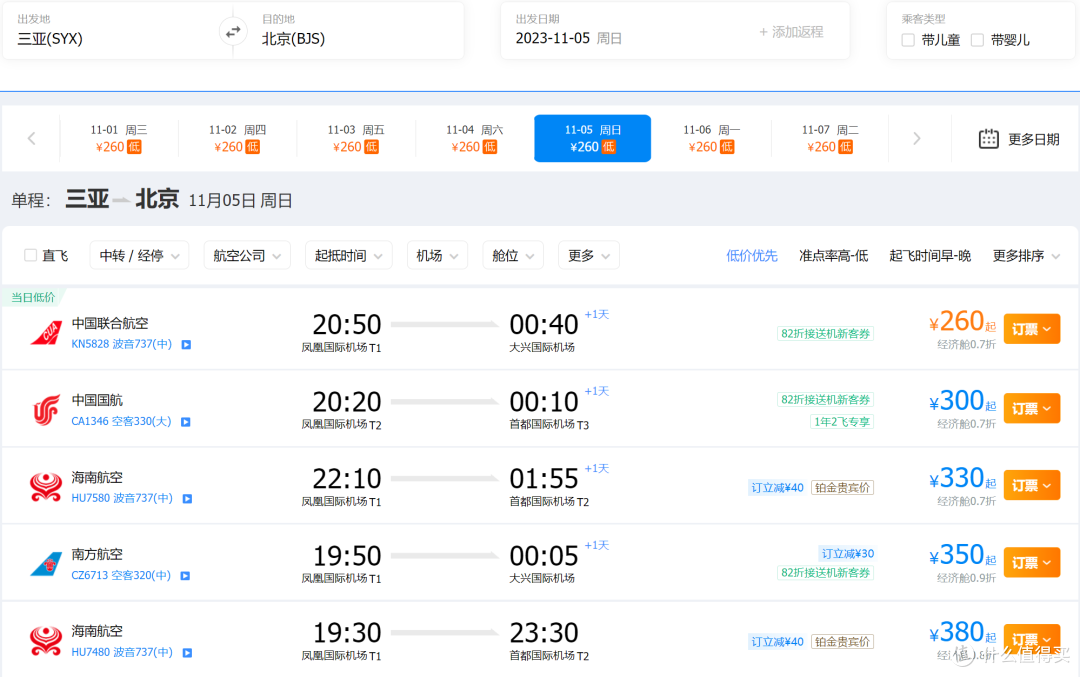Expand the 更多 filter dropdown

pyautogui.click(x=589, y=256)
